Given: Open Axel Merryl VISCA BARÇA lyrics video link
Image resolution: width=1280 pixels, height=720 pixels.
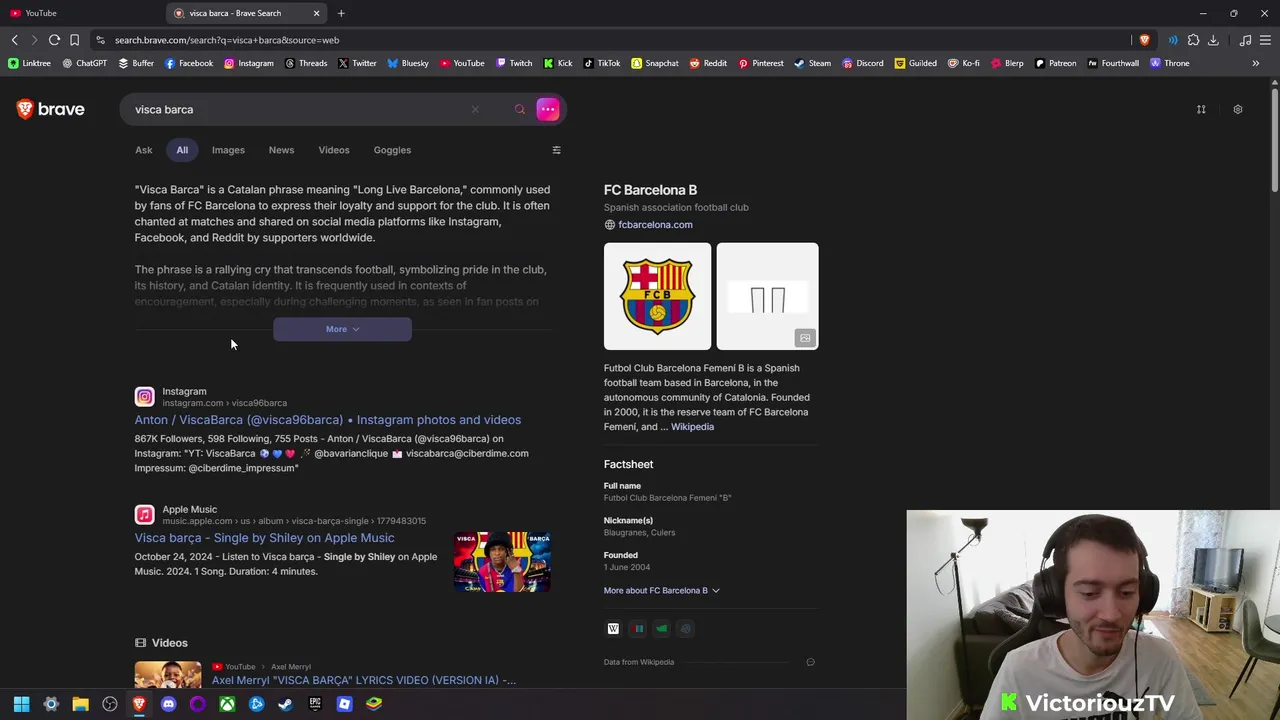Looking at the screenshot, I should click(364, 680).
